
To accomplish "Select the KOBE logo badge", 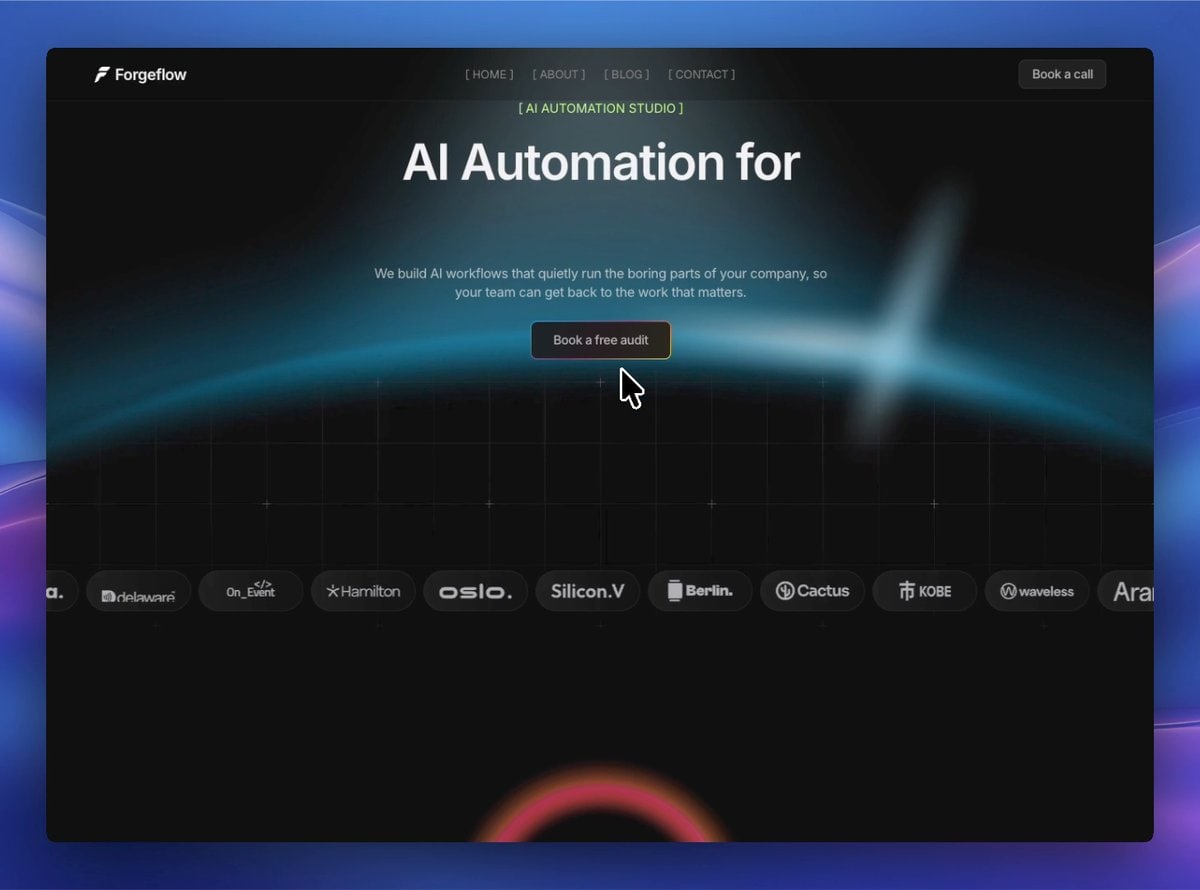I will (925, 591).
